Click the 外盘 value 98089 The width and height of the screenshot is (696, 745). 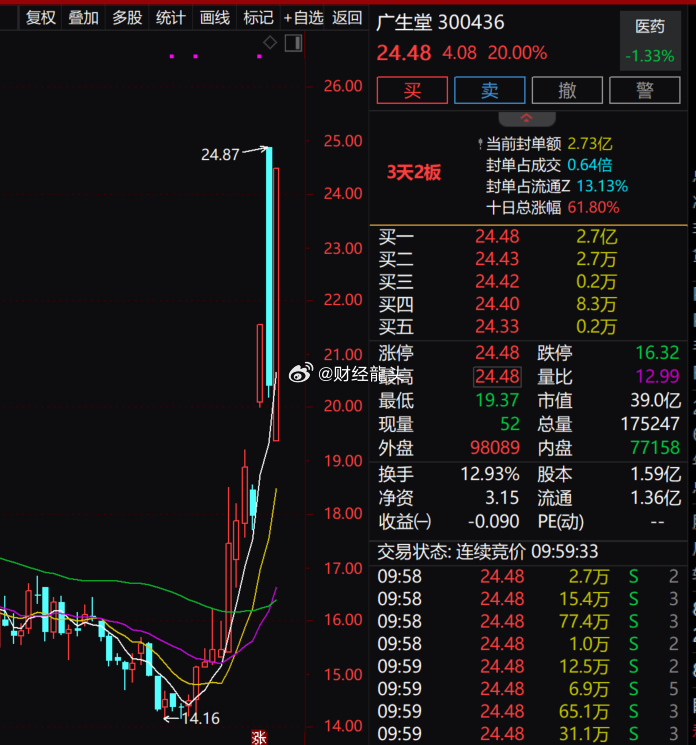[x=495, y=448]
